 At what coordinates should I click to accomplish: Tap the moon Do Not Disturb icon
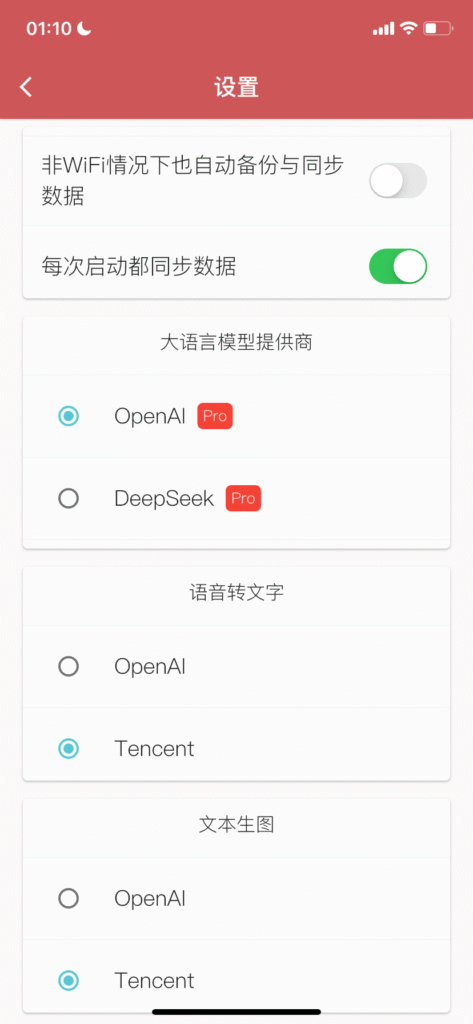tap(84, 28)
